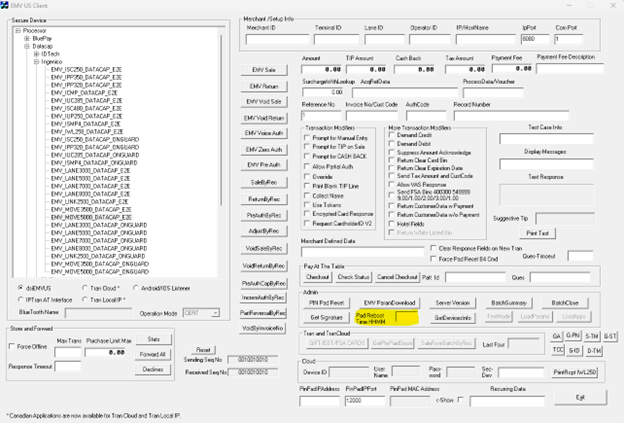Focus the Amount input field
This screenshot has height=423, width=624.
(x=322, y=69)
